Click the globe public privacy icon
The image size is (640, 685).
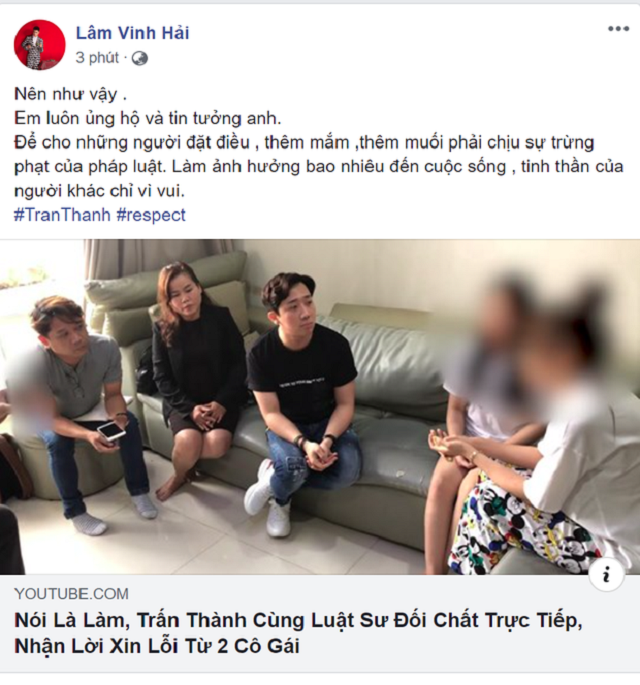point(140,58)
